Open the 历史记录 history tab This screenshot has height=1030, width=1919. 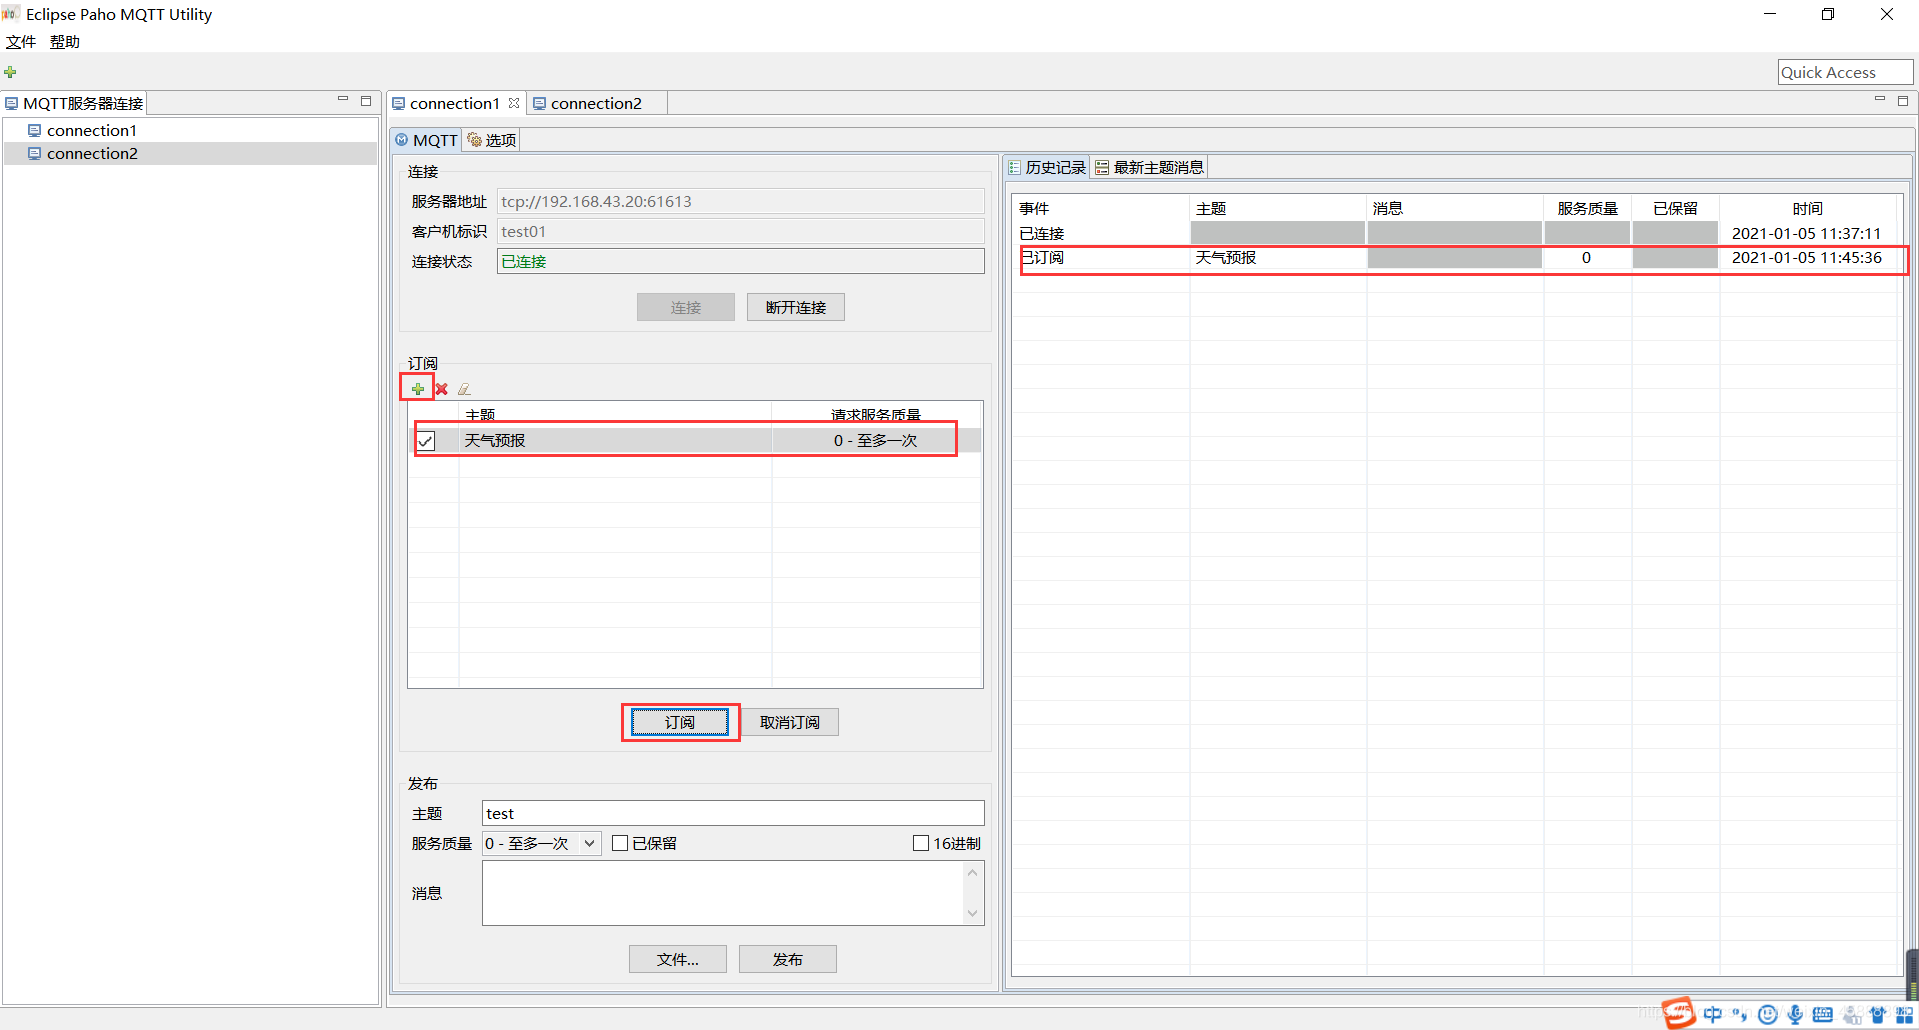tap(1047, 167)
